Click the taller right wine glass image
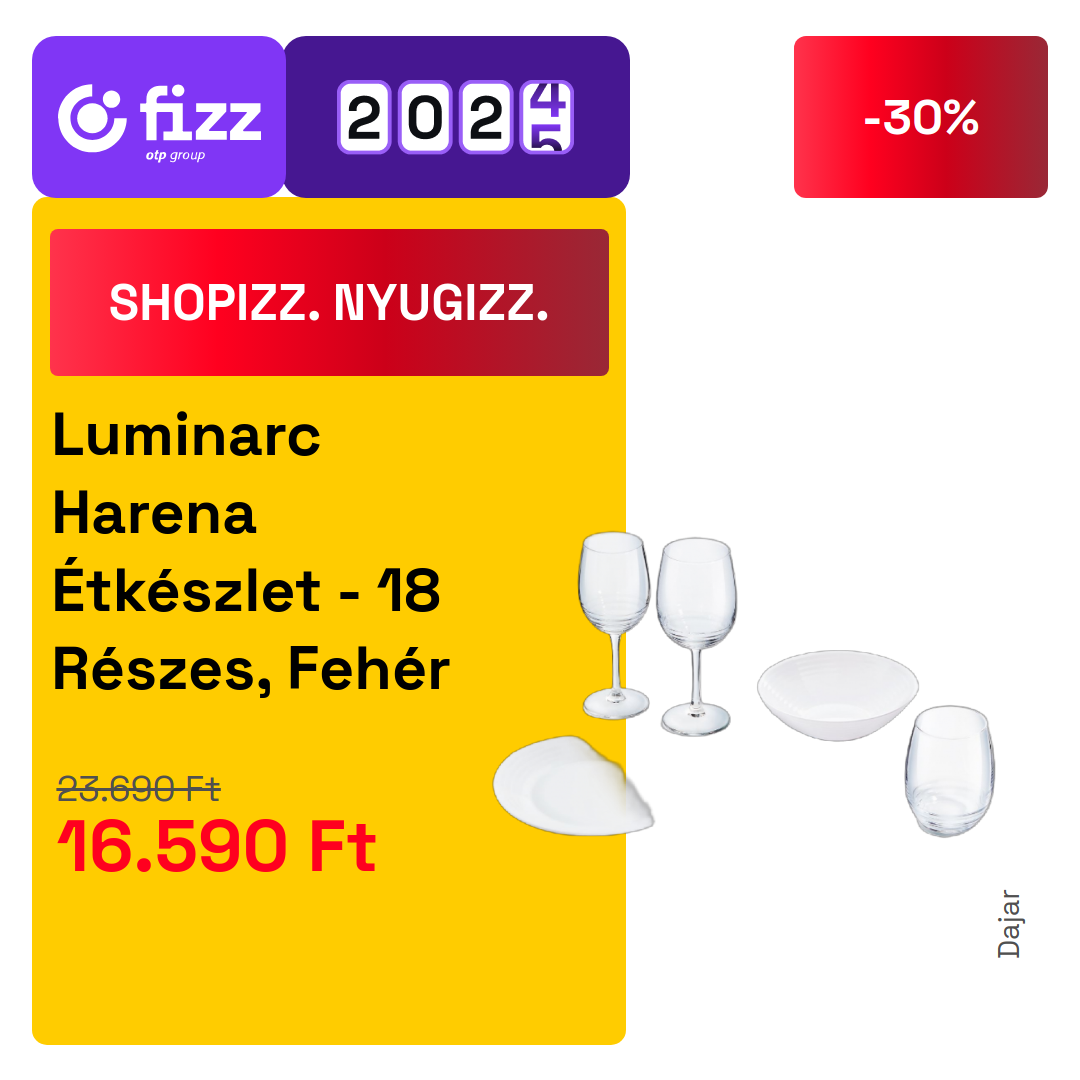The image size is (1080, 1080). tap(696, 636)
